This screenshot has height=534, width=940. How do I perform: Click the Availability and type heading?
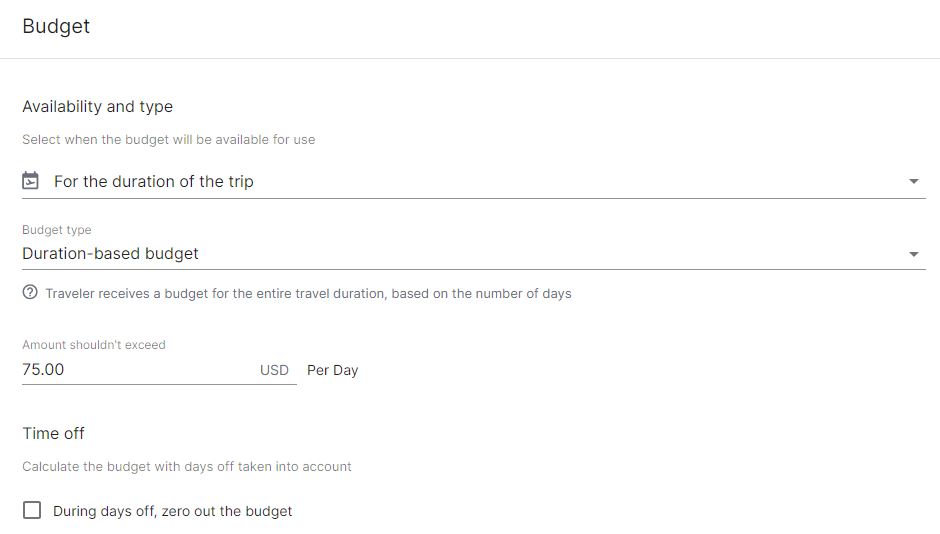coord(98,107)
